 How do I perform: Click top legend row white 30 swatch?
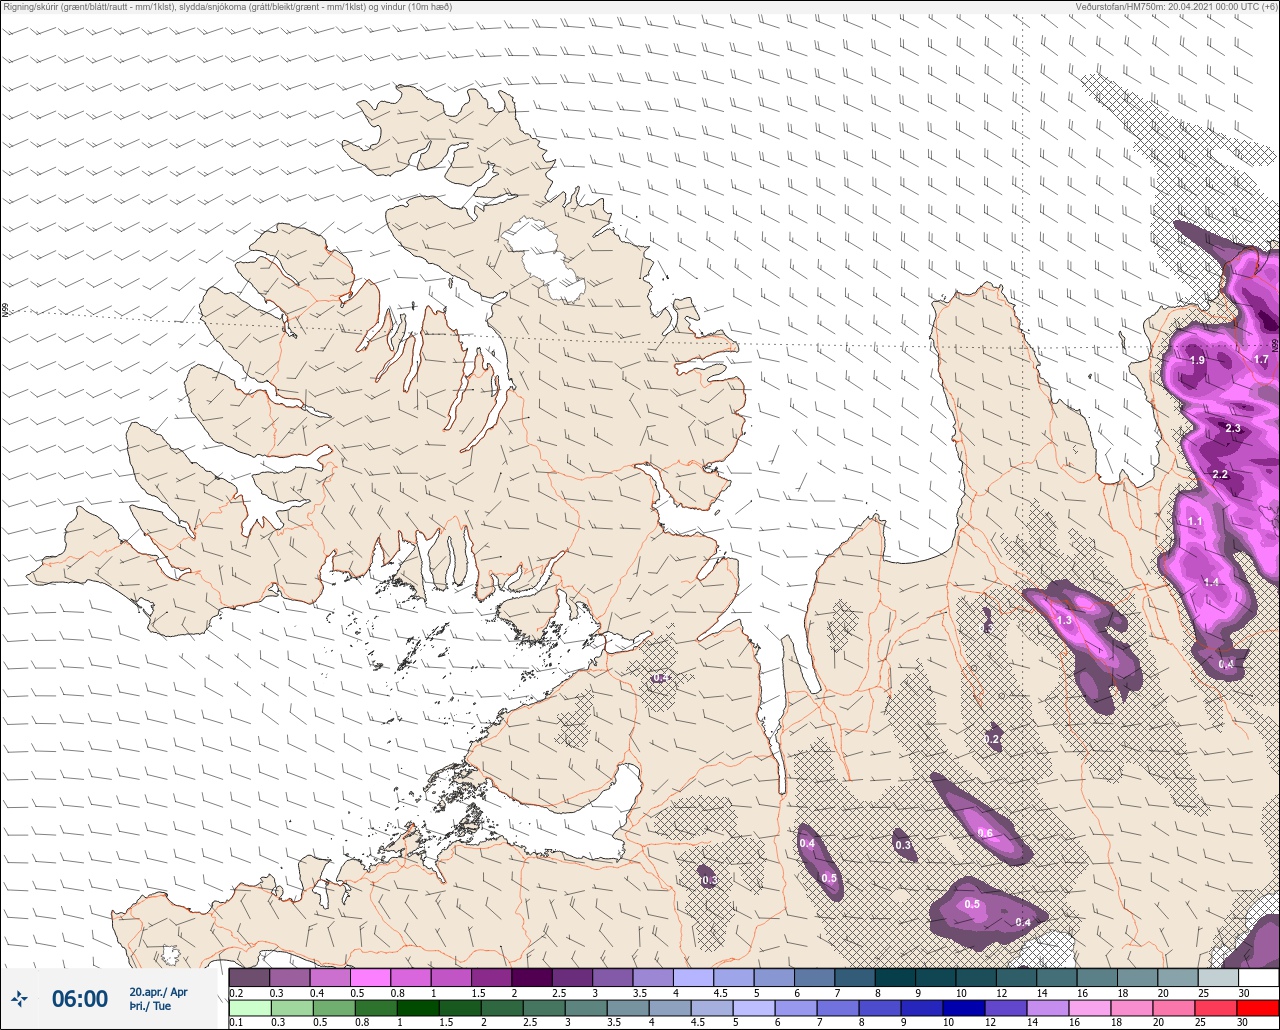tap(1258, 977)
